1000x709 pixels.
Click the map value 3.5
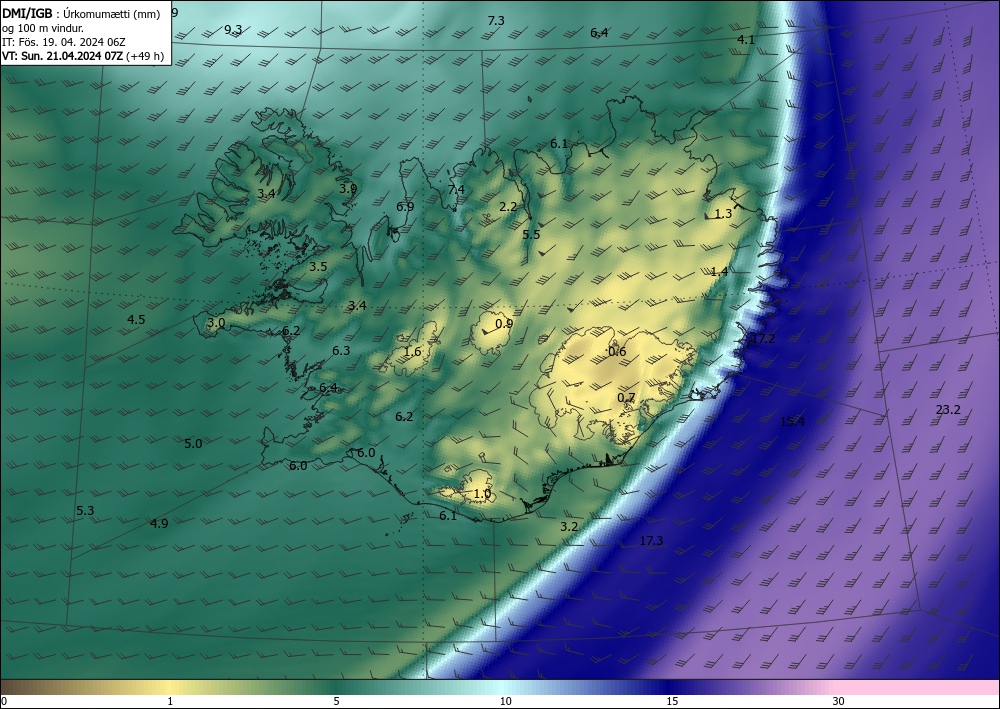[x=318, y=267]
